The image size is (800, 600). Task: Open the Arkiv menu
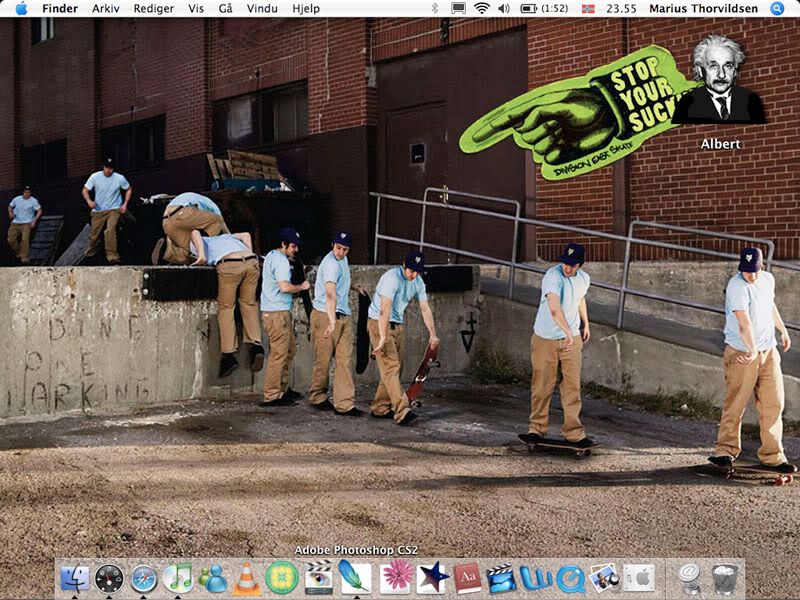click(x=106, y=8)
